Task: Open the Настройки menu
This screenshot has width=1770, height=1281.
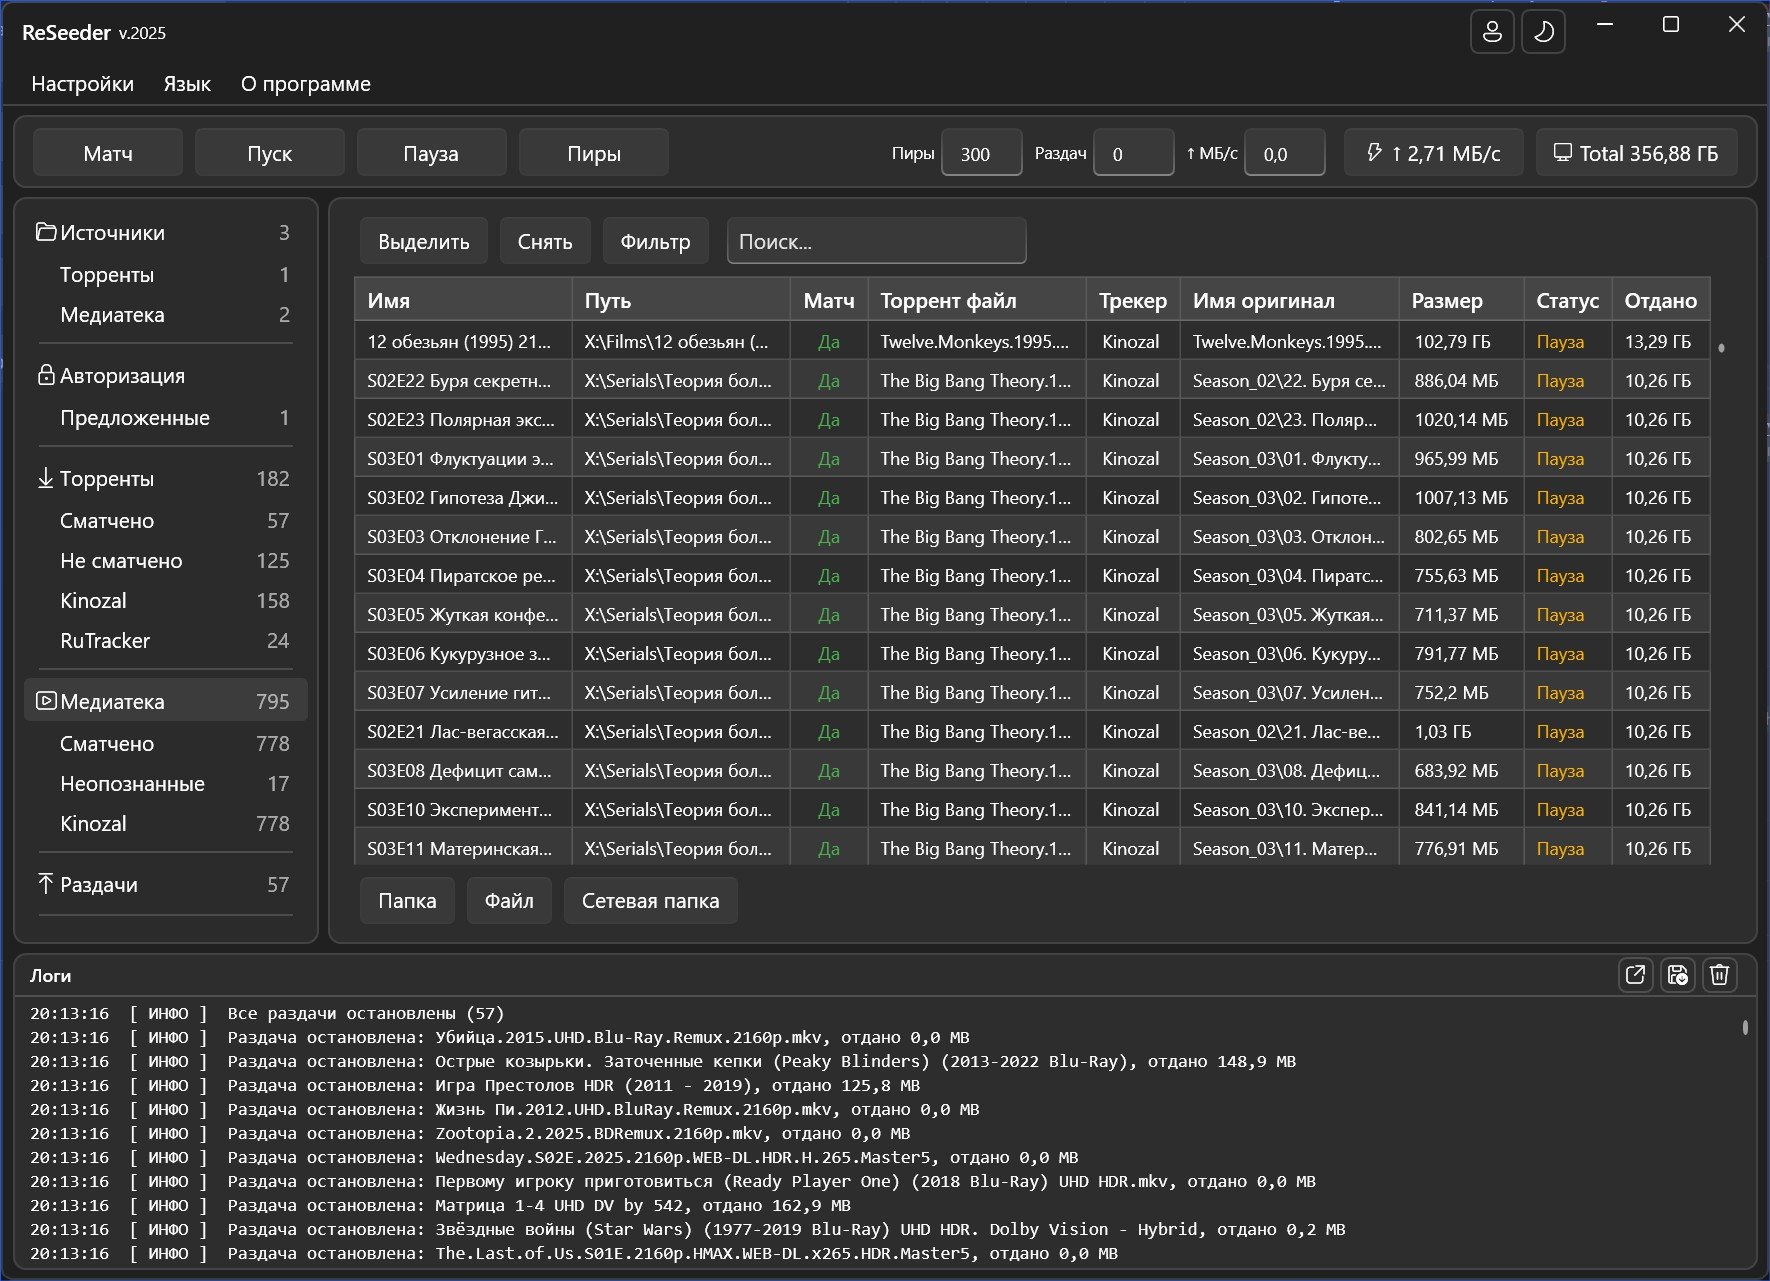Action: [82, 84]
